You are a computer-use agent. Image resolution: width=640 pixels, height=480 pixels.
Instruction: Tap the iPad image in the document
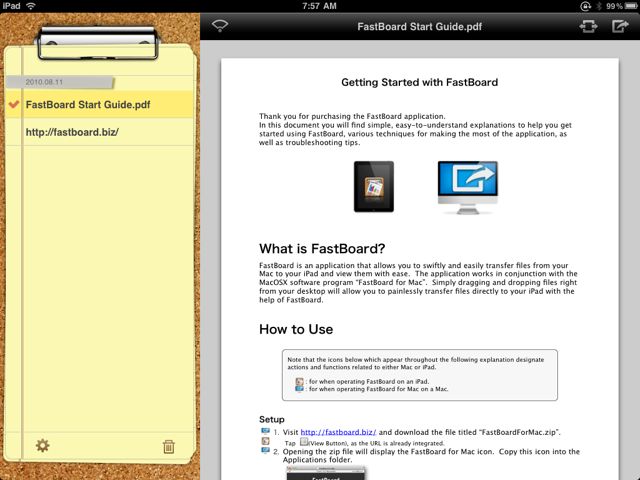click(x=374, y=187)
